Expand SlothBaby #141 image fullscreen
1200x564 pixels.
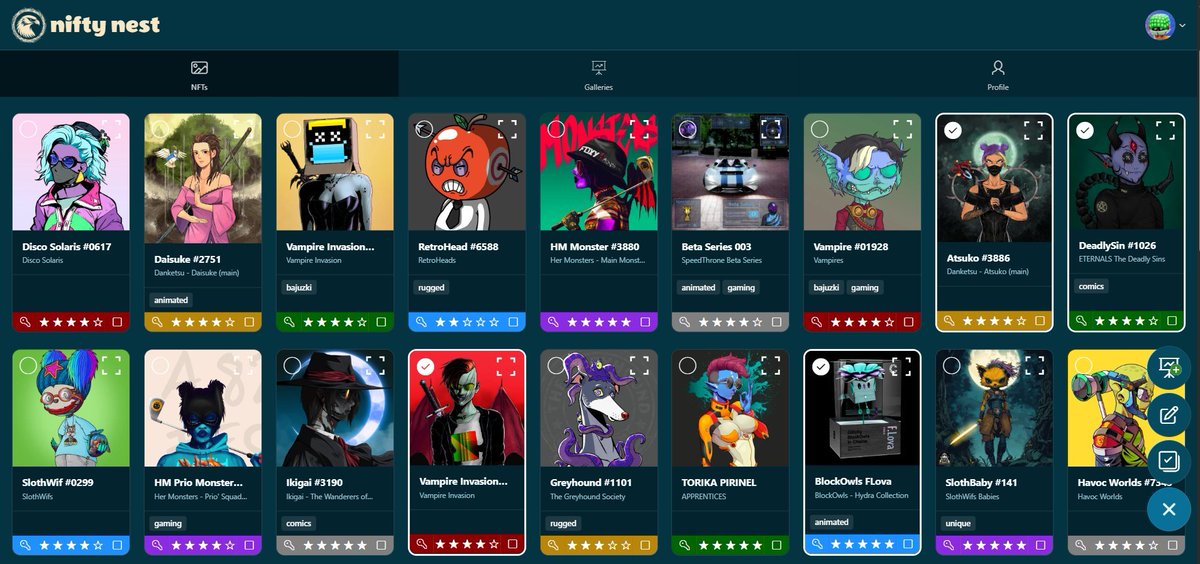(1035, 365)
